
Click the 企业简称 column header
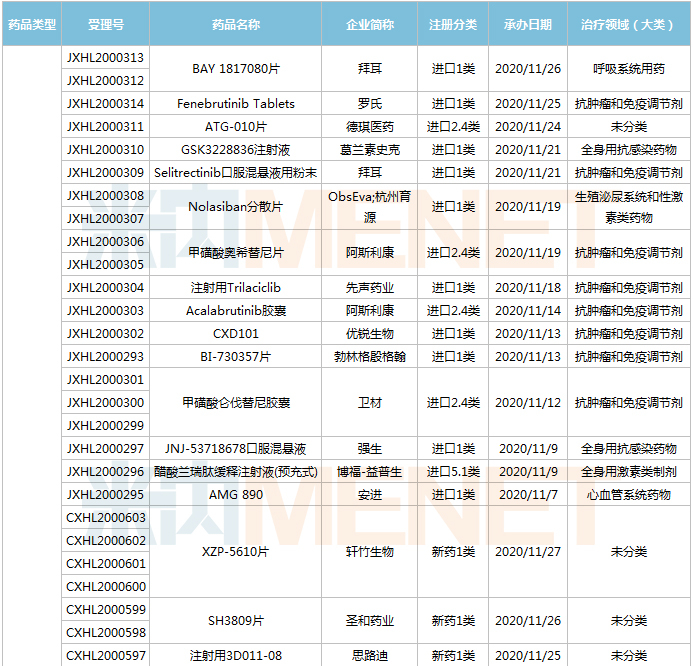[x=369, y=24]
